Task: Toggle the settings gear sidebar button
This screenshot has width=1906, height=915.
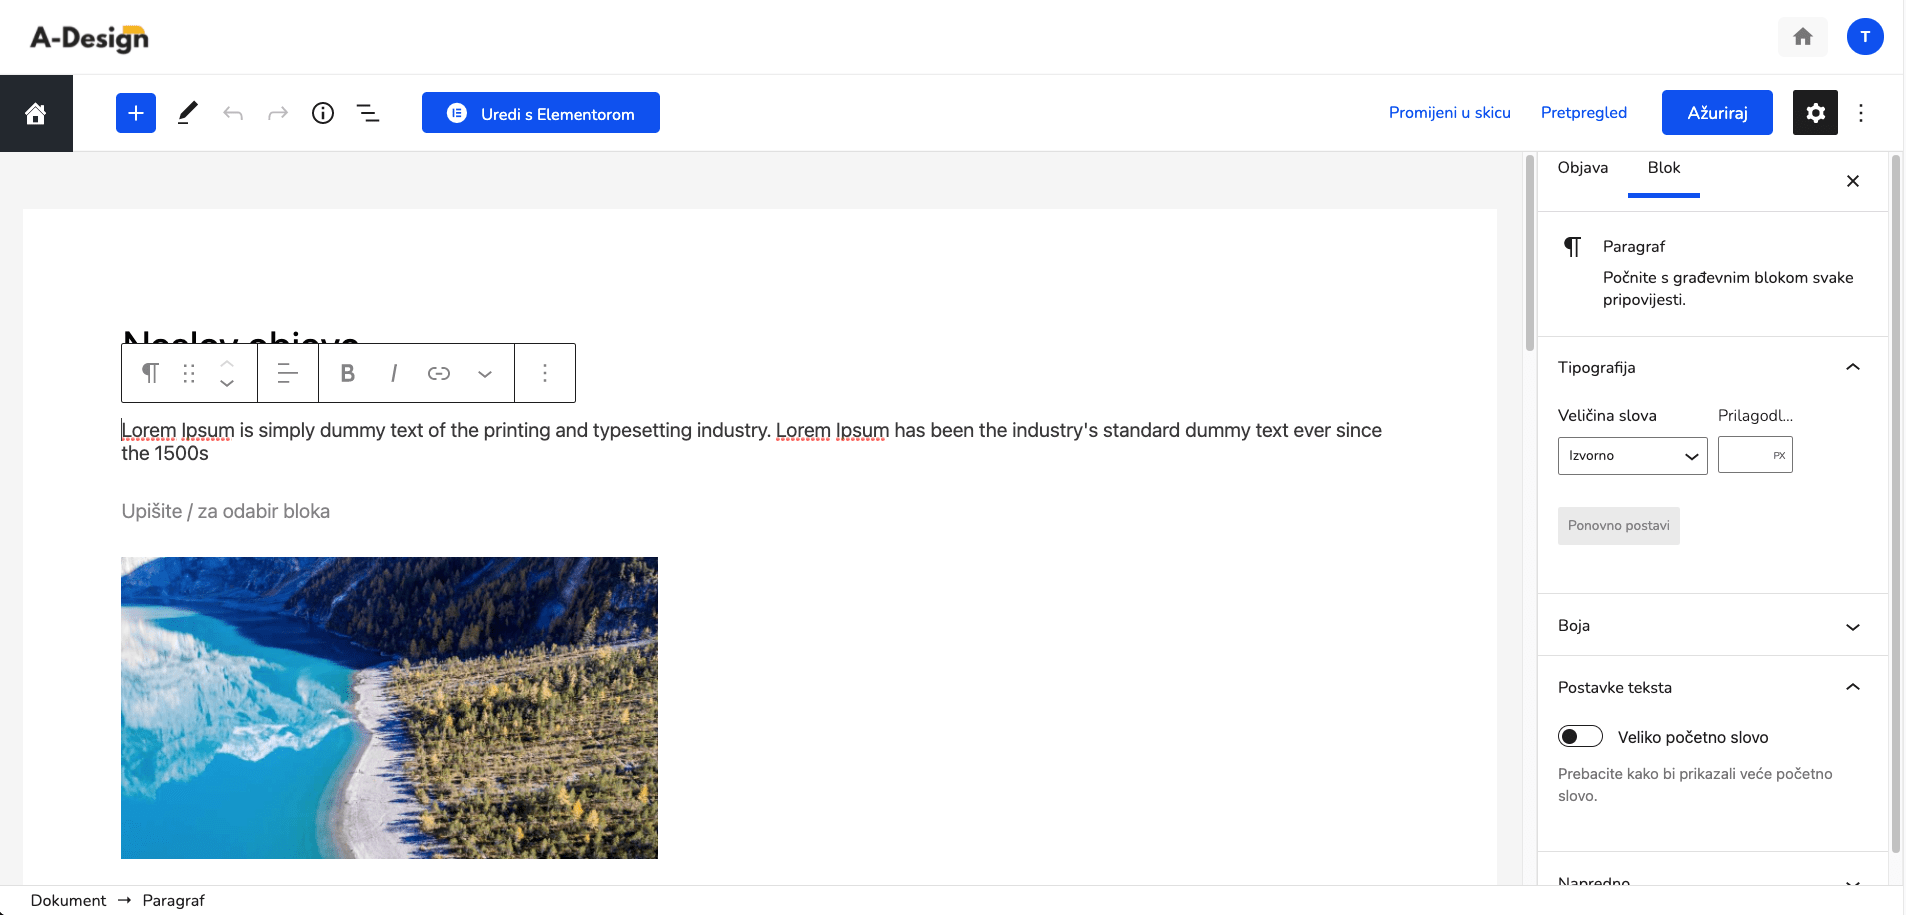Action: (x=1815, y=113)
